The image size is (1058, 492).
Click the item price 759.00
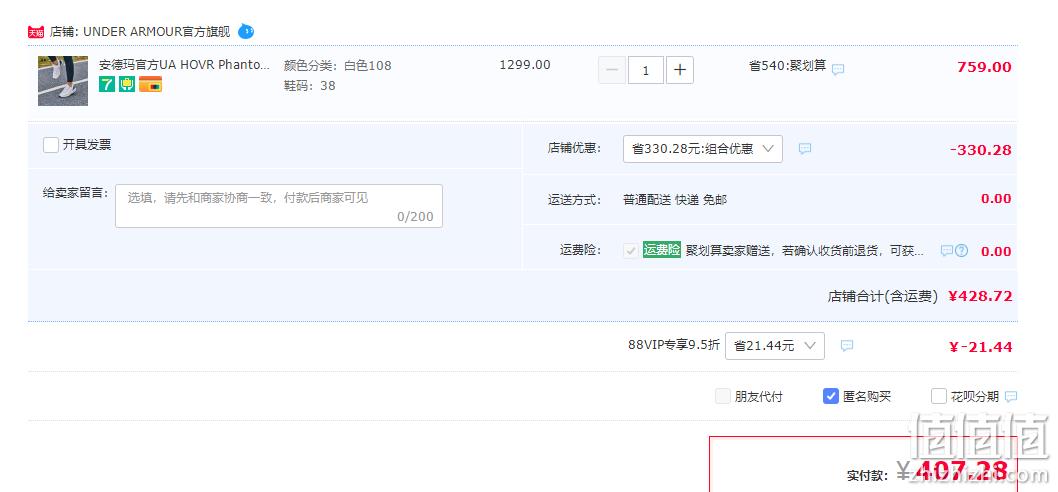tap(984, 67)
